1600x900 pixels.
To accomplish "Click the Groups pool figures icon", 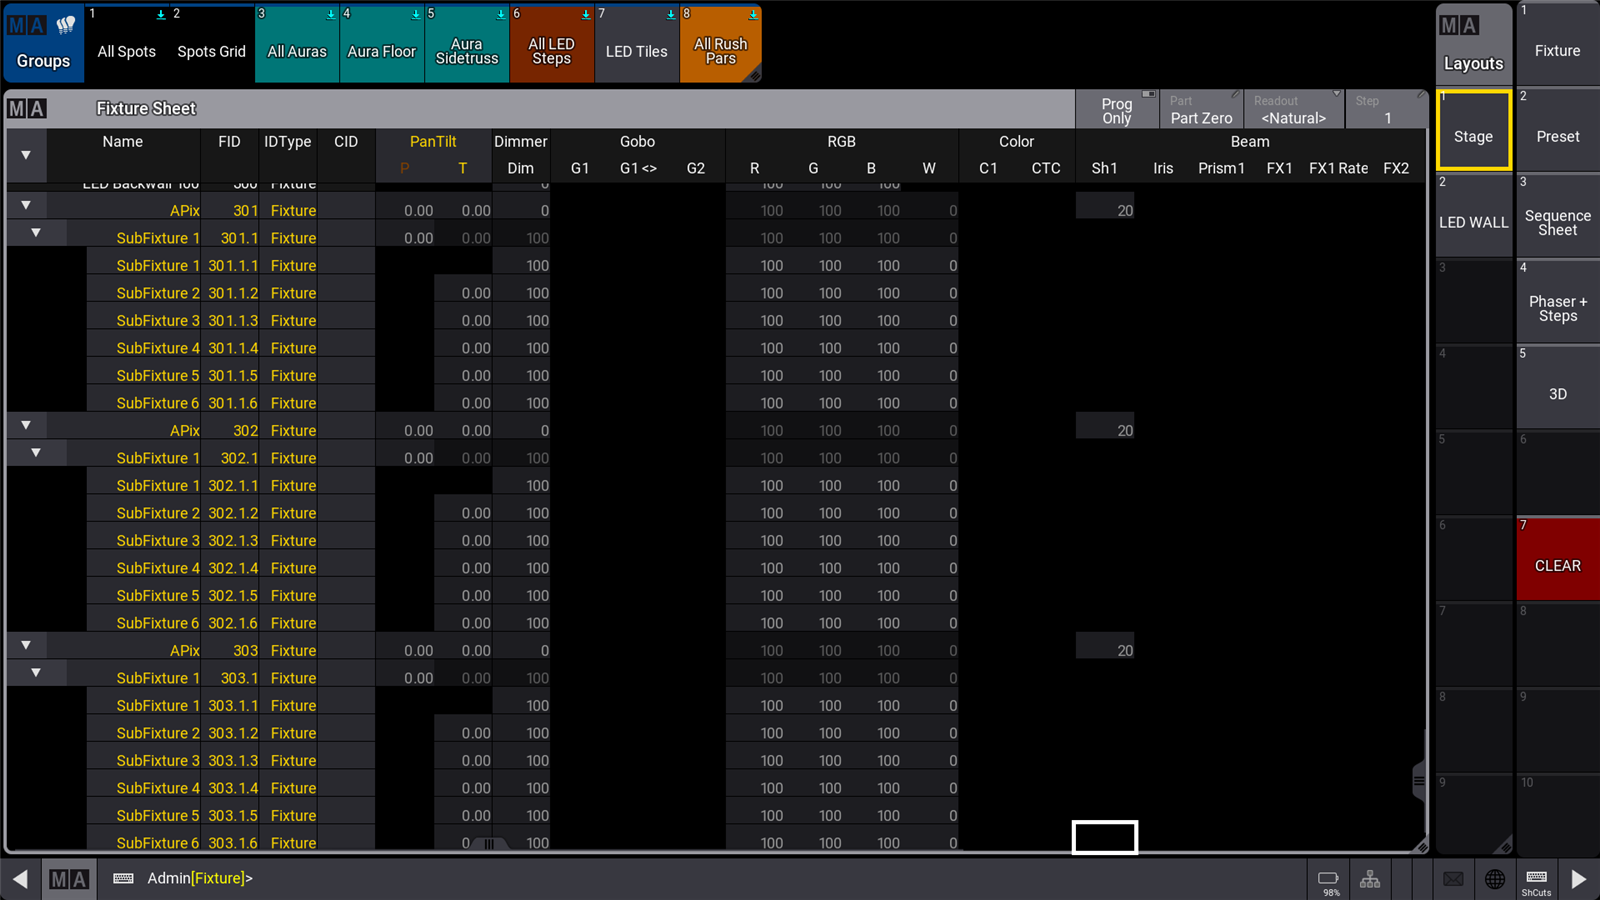I will pos(66,25).
